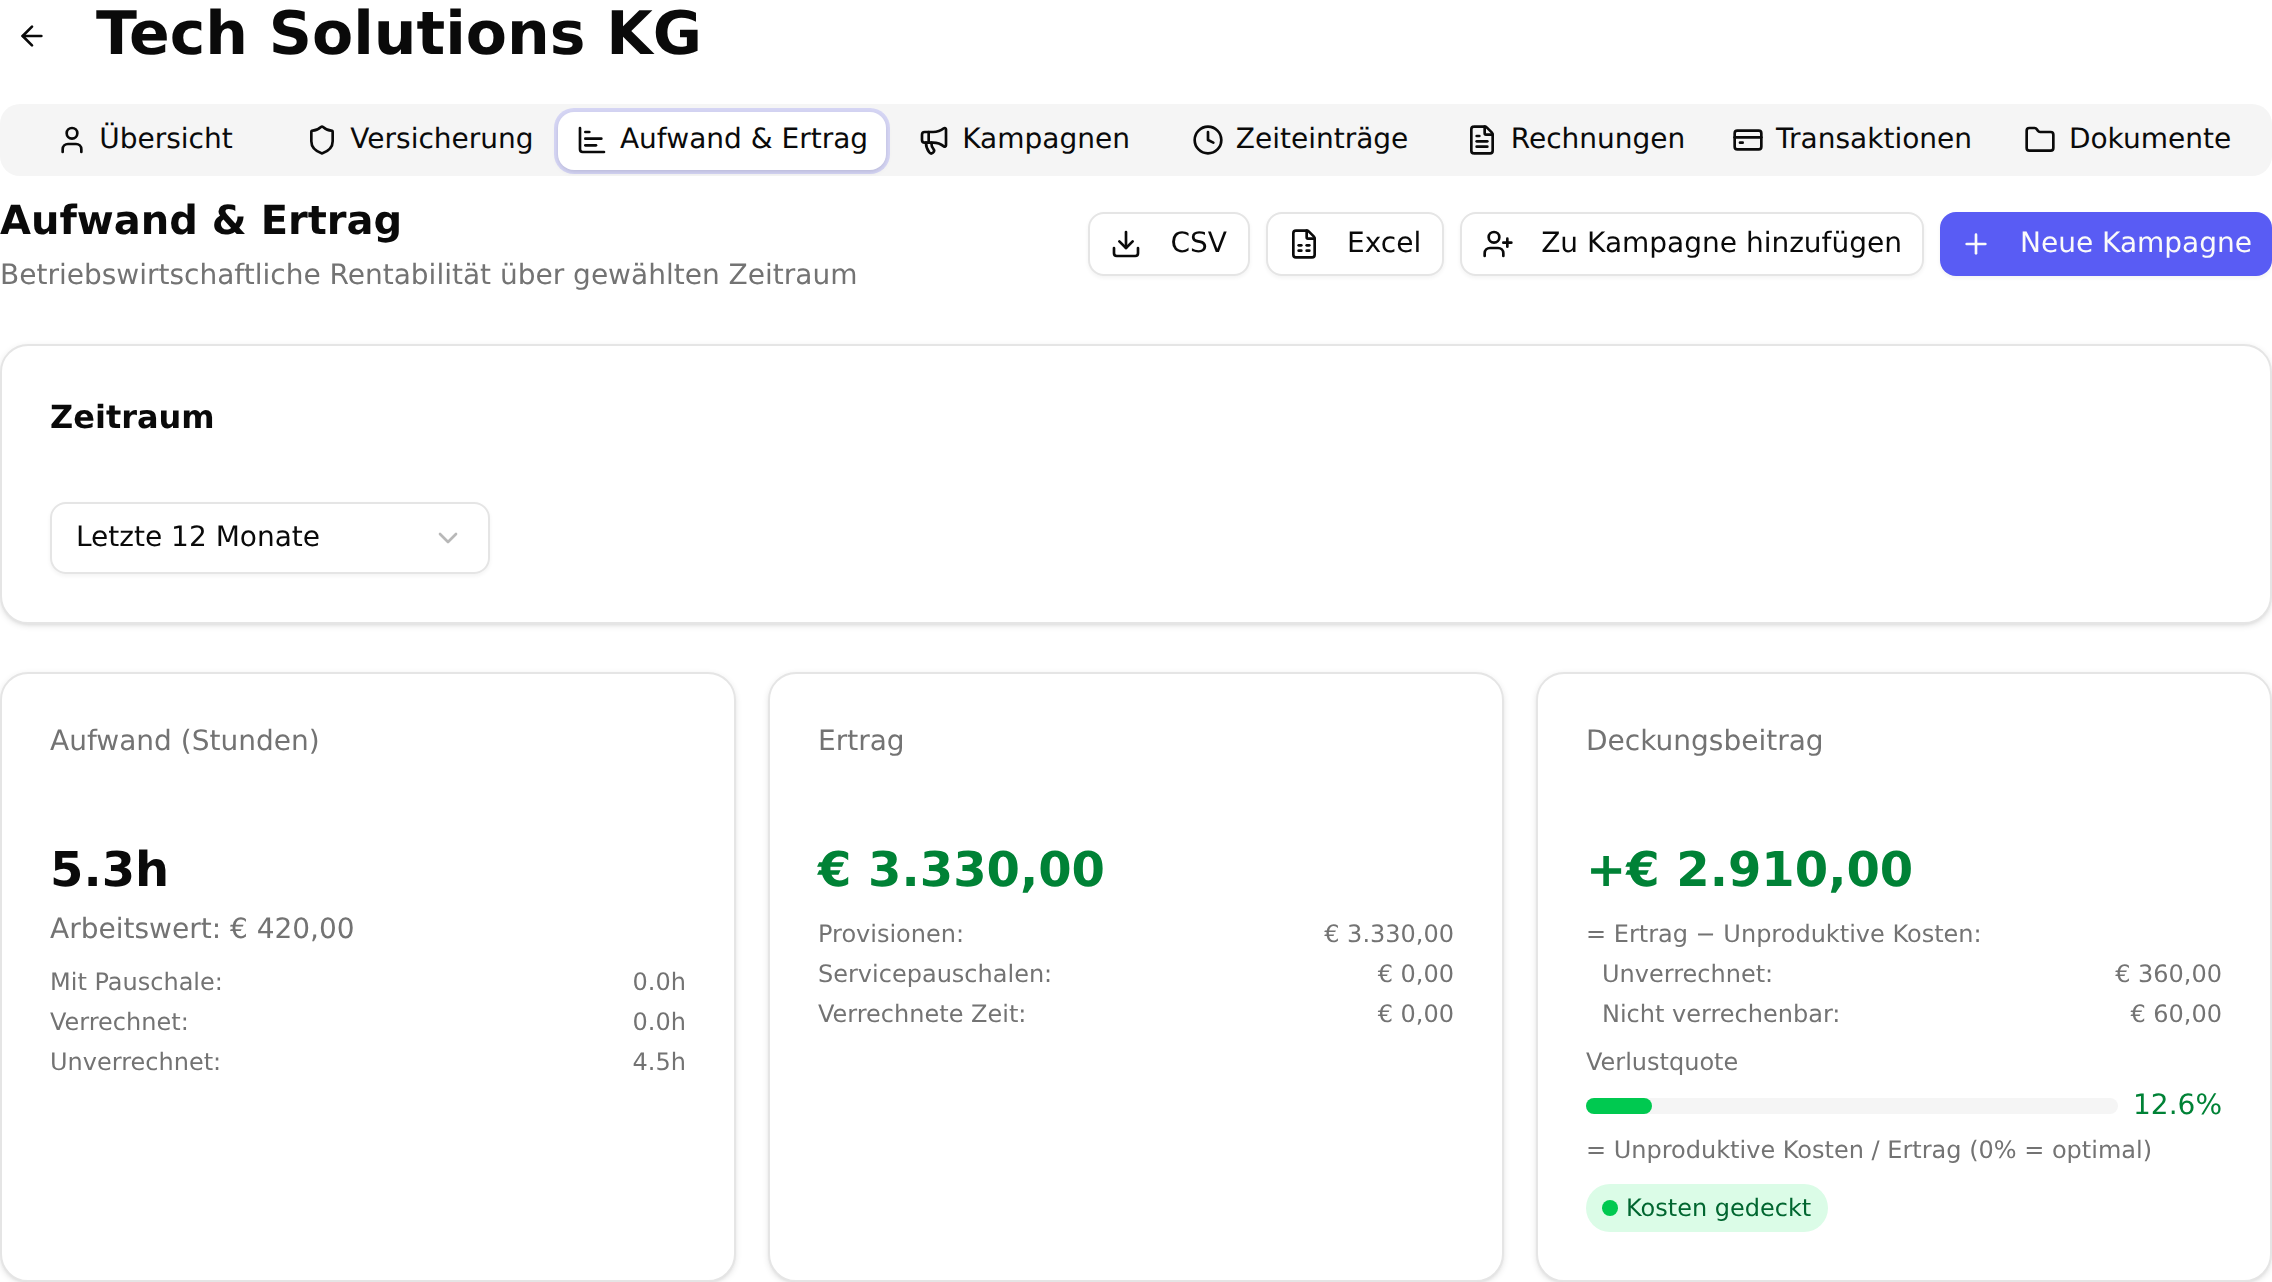The width and height of the screenshot is (2272, 1282).
Task: Click the document icon on Rechnungen tab
Action: pos(1481,140)
